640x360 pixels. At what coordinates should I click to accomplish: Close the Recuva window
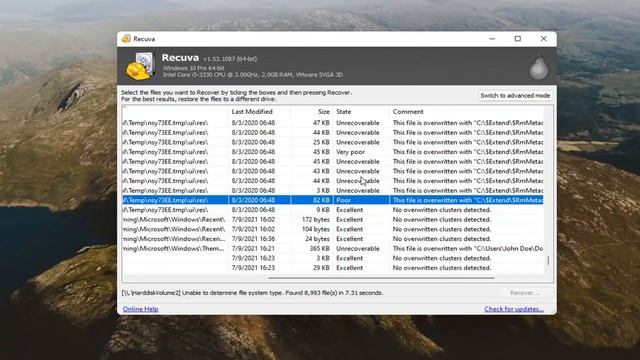click(x=543, y=39)
